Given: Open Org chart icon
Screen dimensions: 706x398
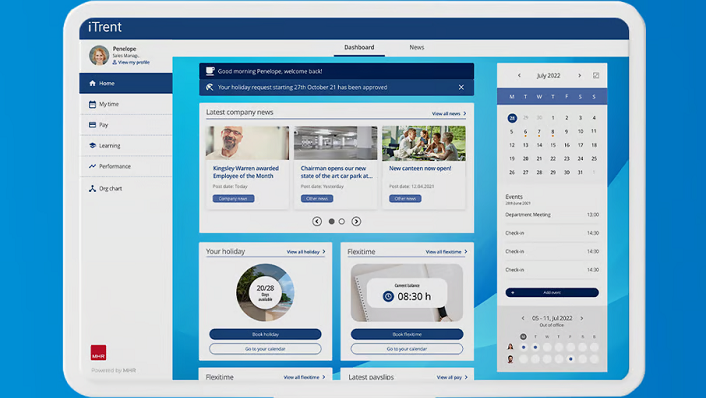Looking at the screenshot, I should 92,188.
